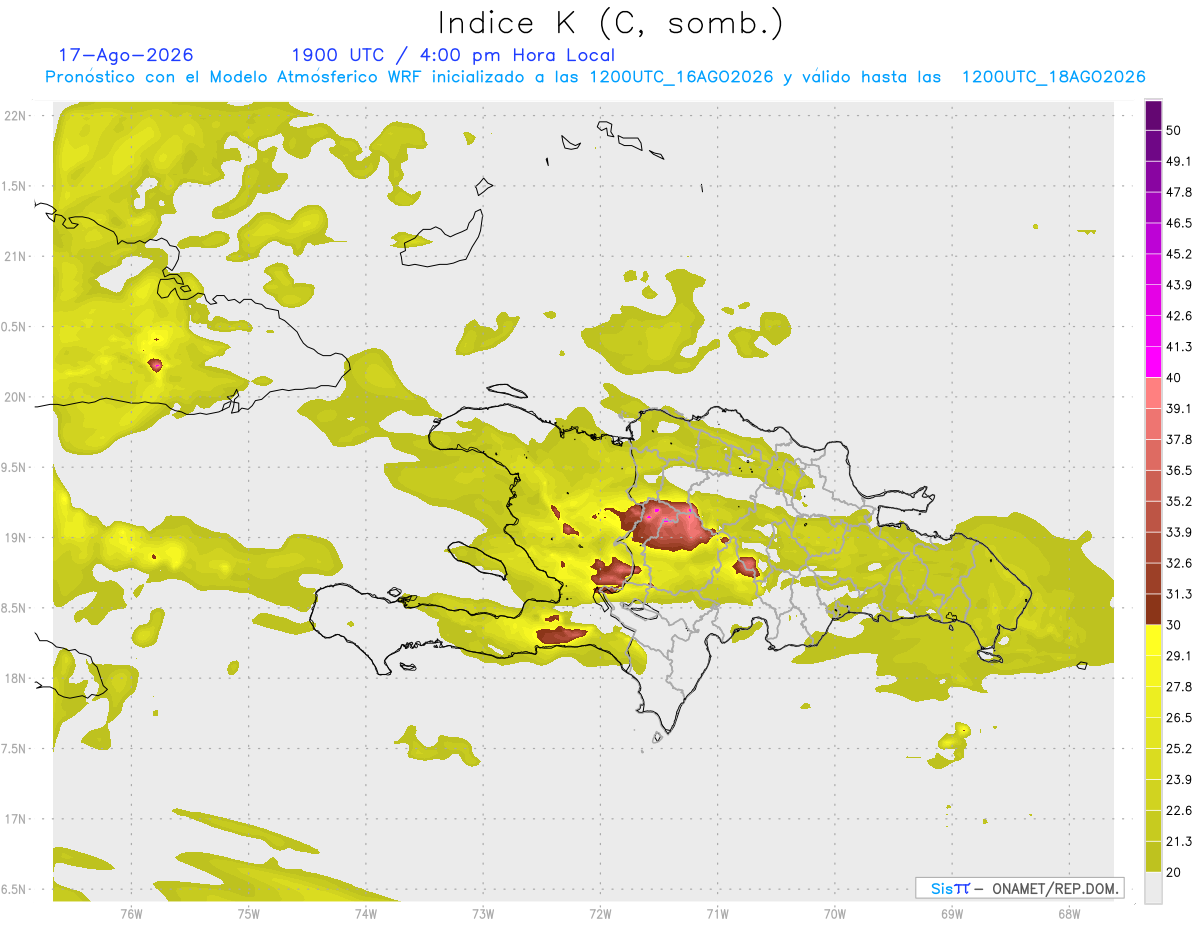Click the colorbar value "40"

tap(1175, 378)
